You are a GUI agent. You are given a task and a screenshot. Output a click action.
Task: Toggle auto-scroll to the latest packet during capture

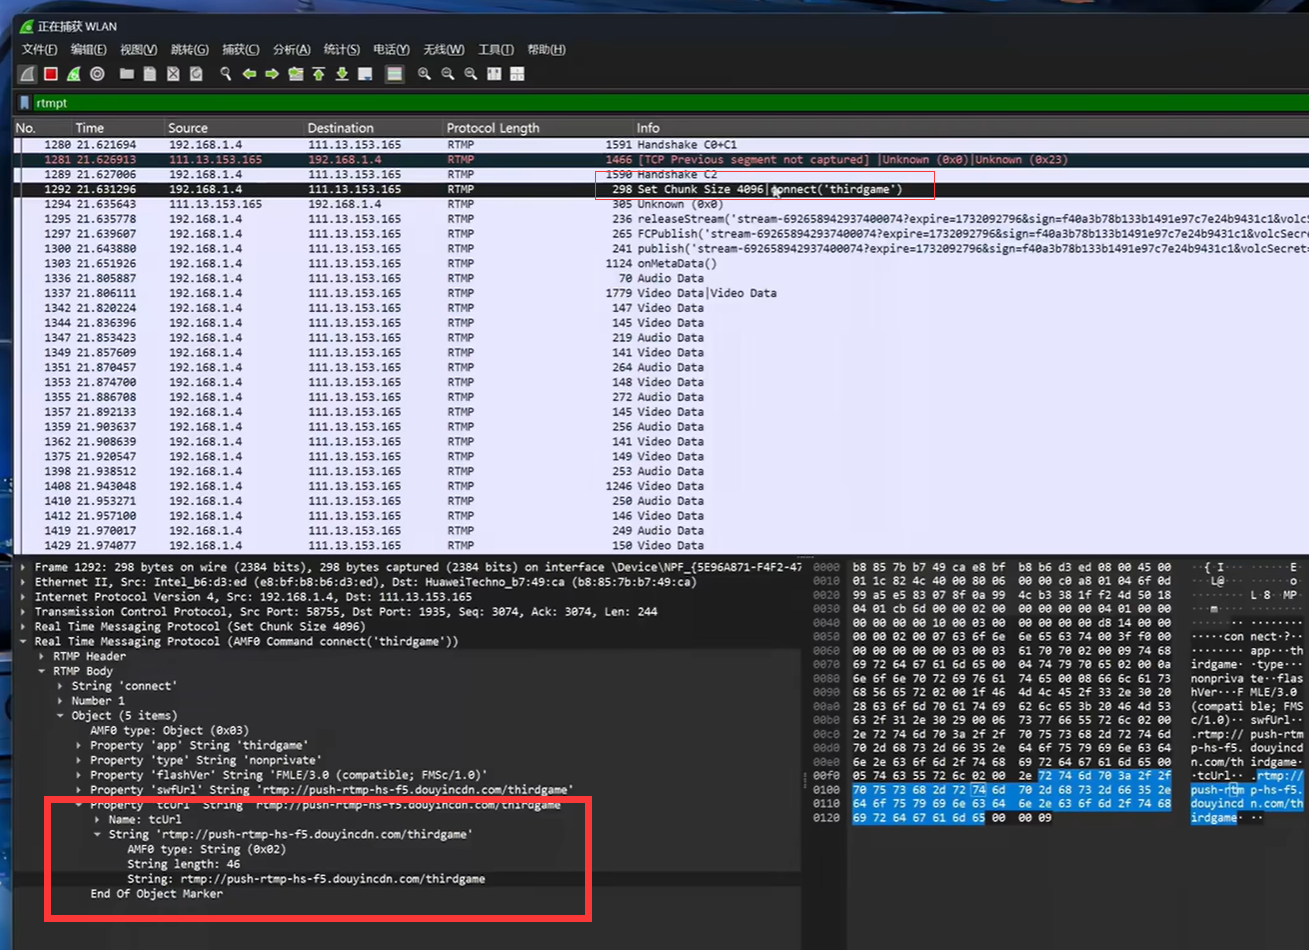365,74
